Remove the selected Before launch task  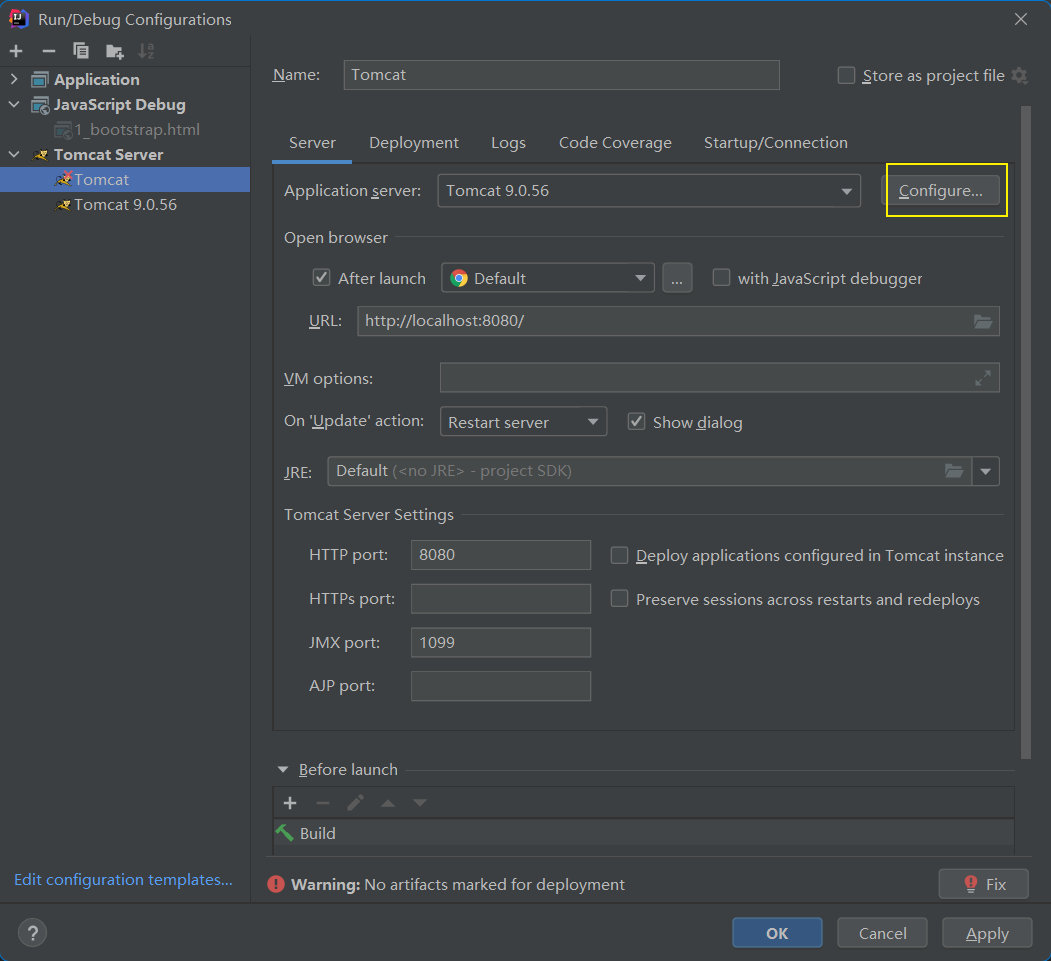[323, 803]
